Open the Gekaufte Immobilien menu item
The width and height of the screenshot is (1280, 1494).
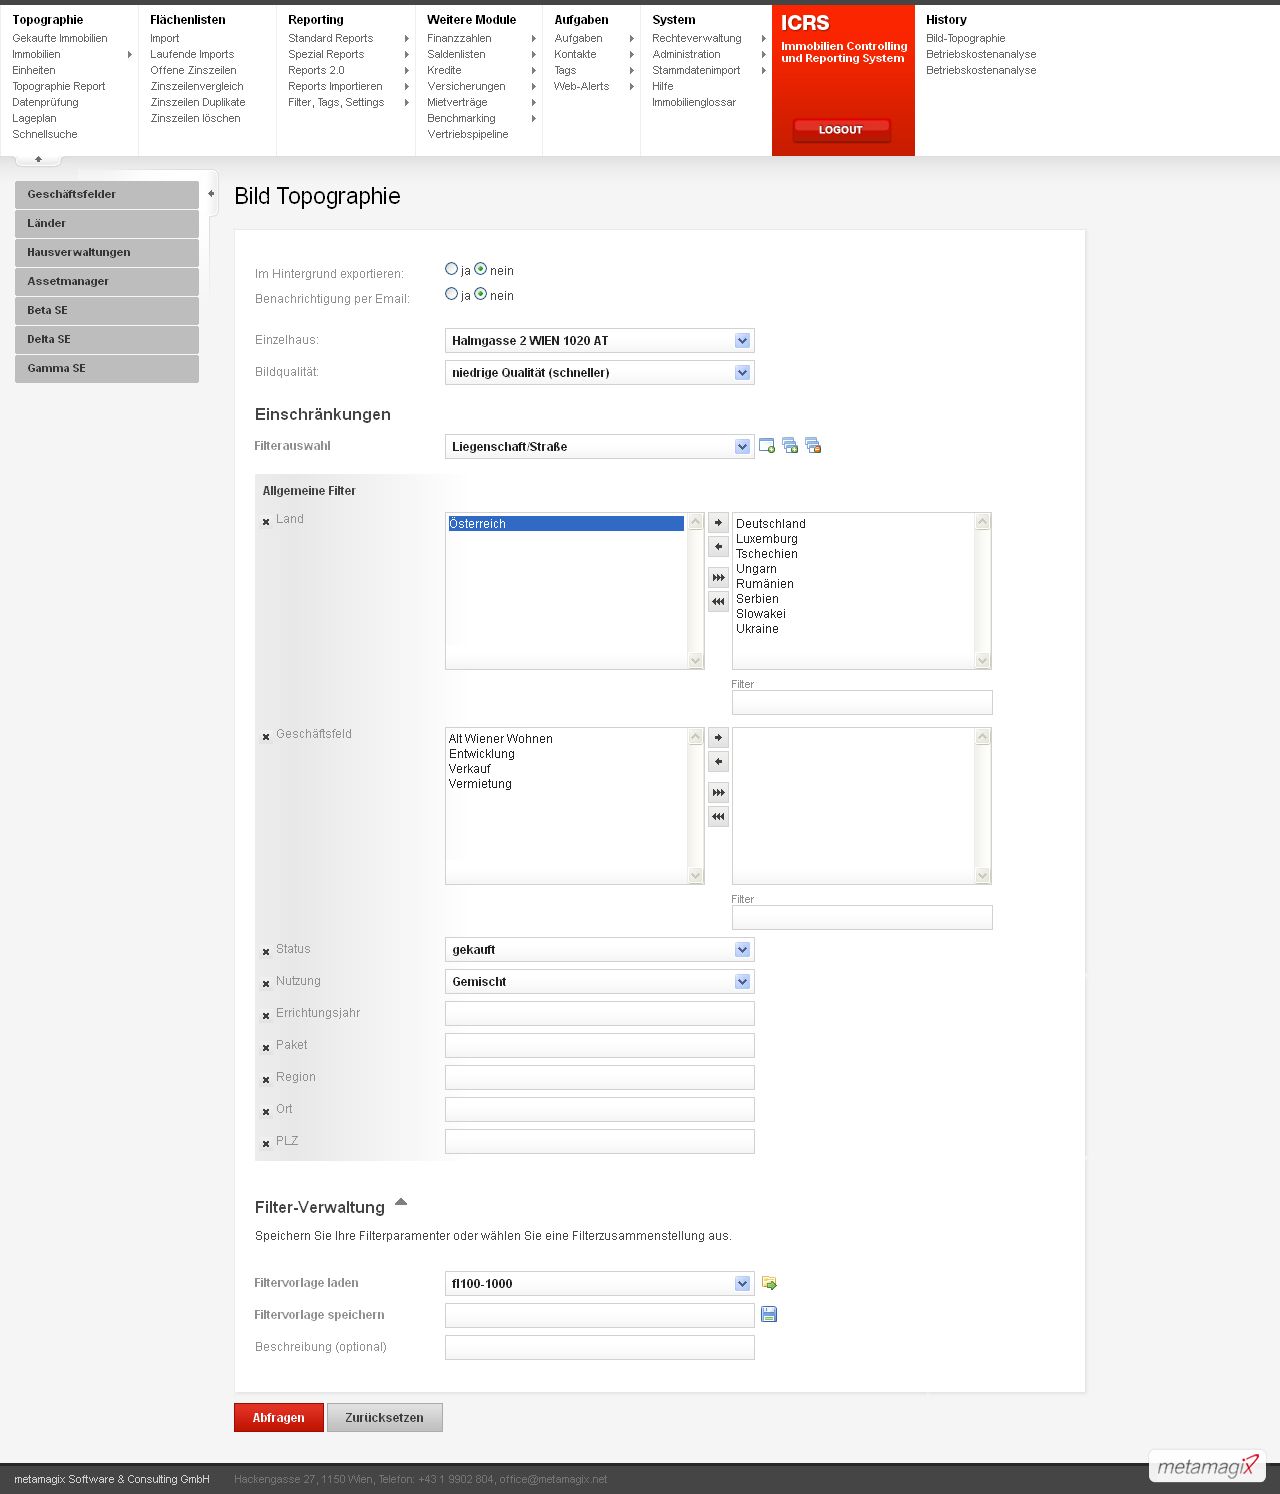click(60, 39)
